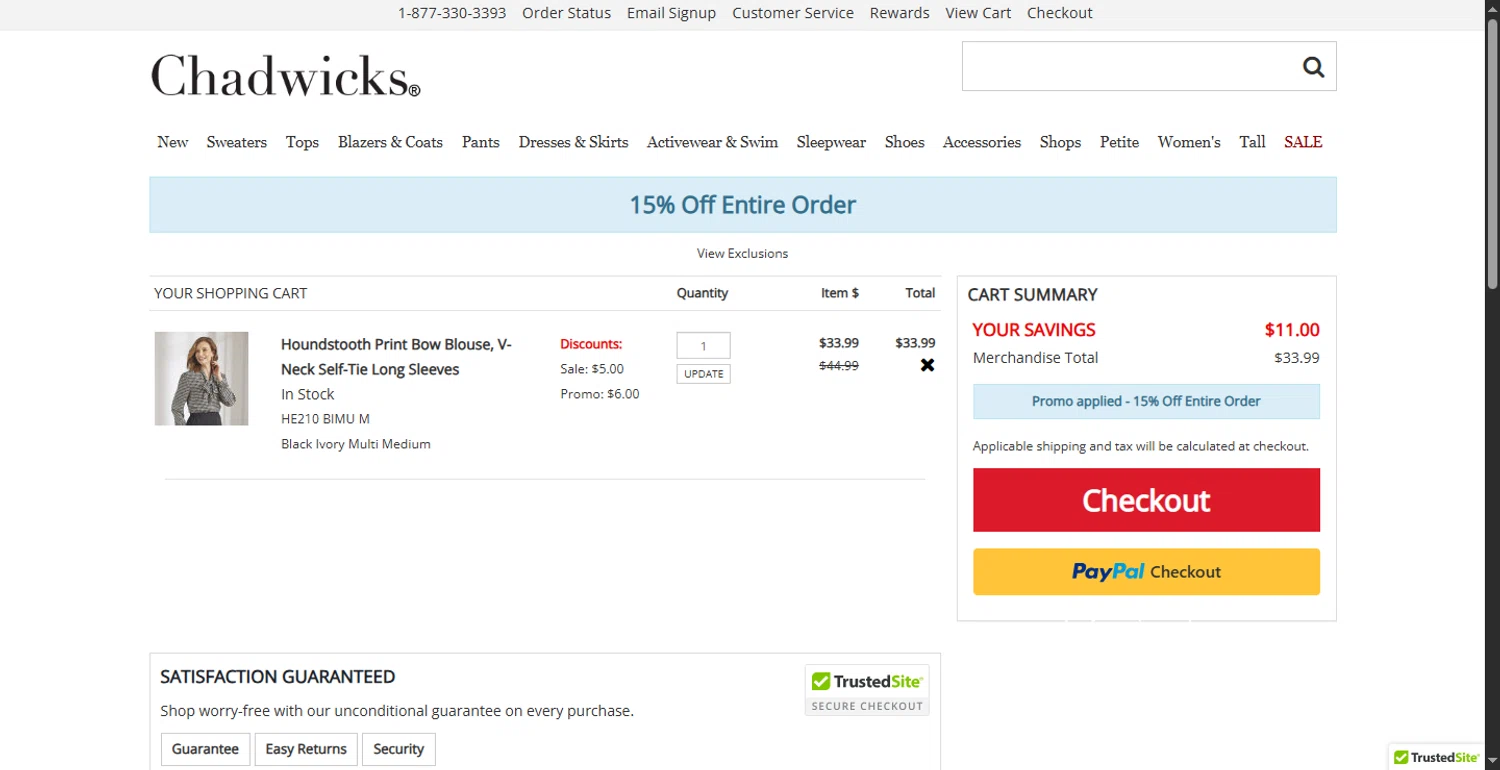Open the Sweaters category

[237, 142]
